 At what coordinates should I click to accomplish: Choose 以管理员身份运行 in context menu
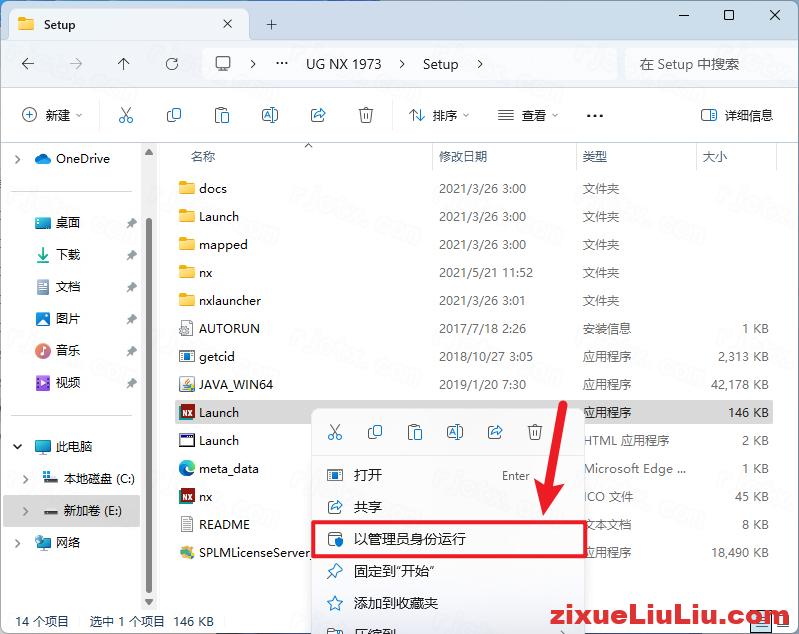pyautogui.click(x=447, y=539)
